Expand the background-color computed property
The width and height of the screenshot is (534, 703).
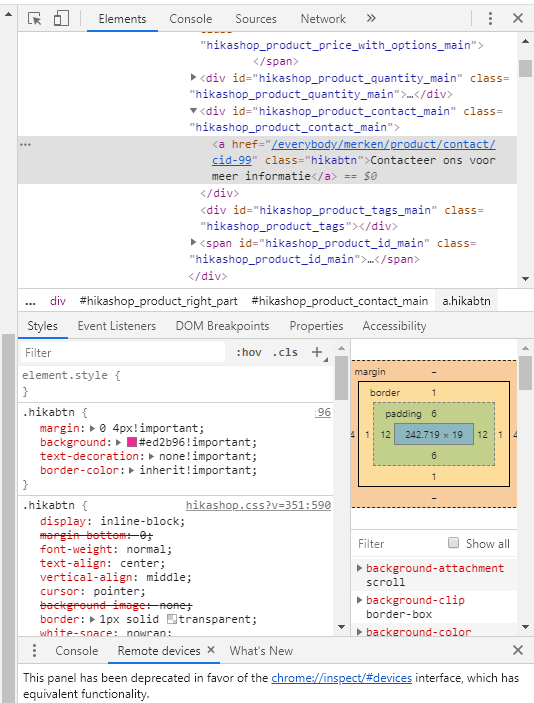coord(359,632)
